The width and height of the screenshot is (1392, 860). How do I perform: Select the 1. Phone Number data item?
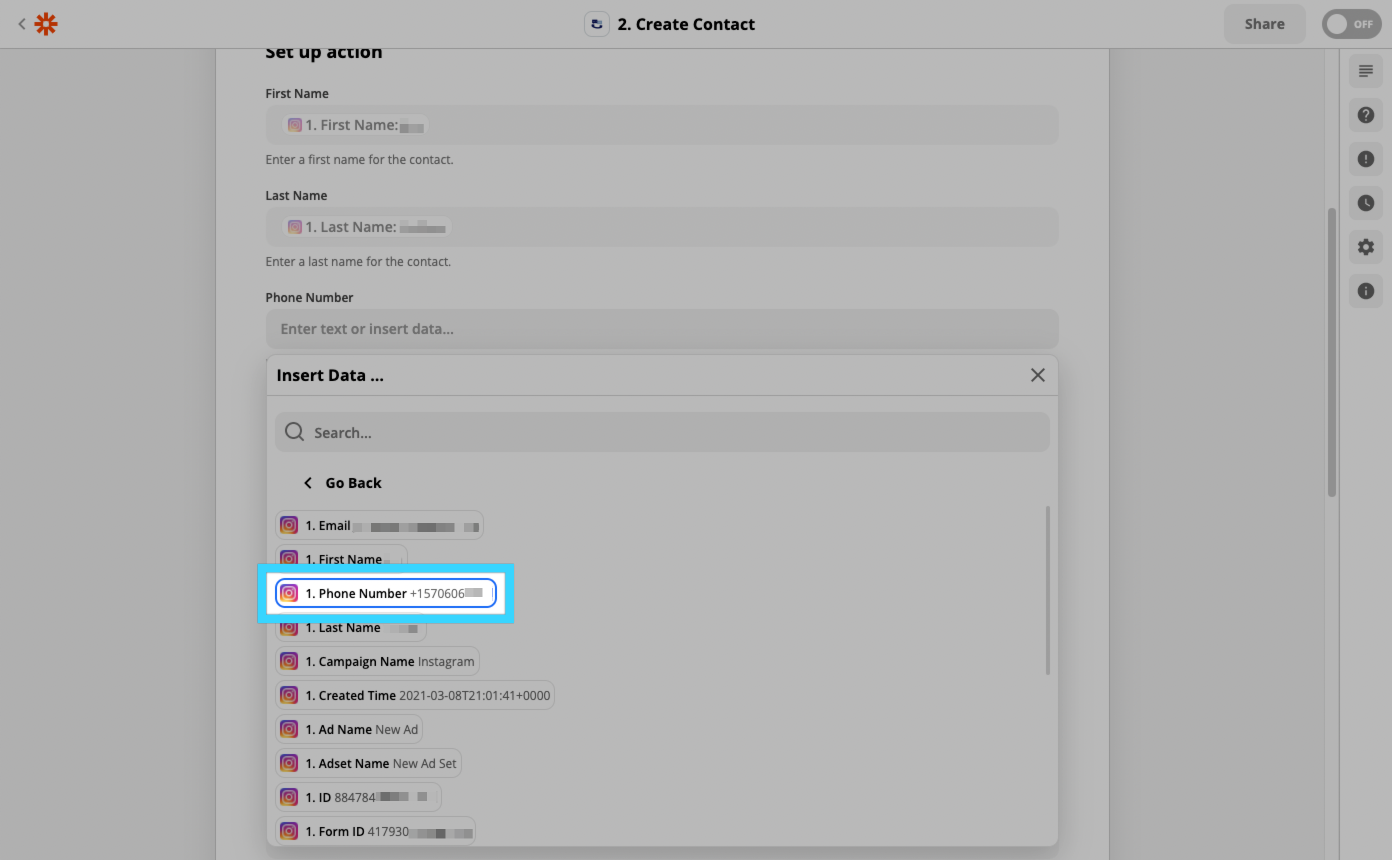(x=386, y=594)
